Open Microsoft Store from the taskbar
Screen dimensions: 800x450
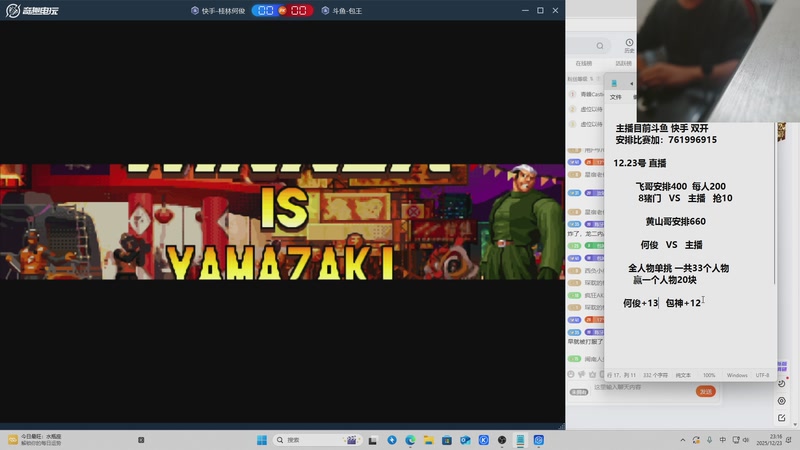click(x=447, y=440)
